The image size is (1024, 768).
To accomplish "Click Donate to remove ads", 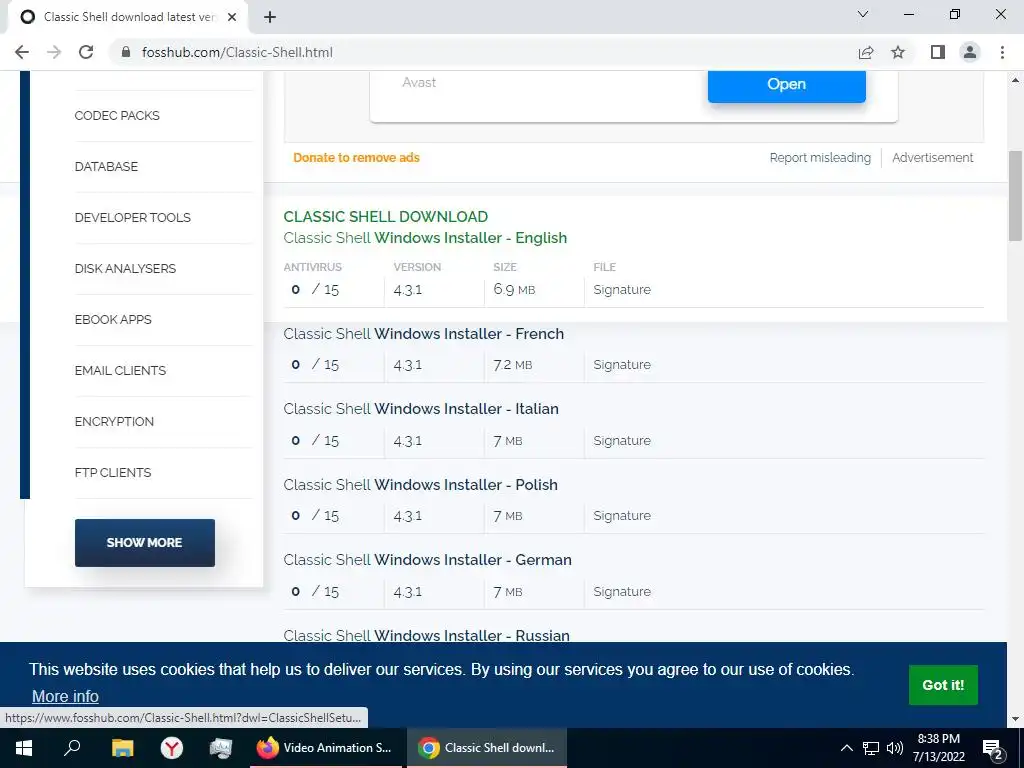I will point(356,157).
